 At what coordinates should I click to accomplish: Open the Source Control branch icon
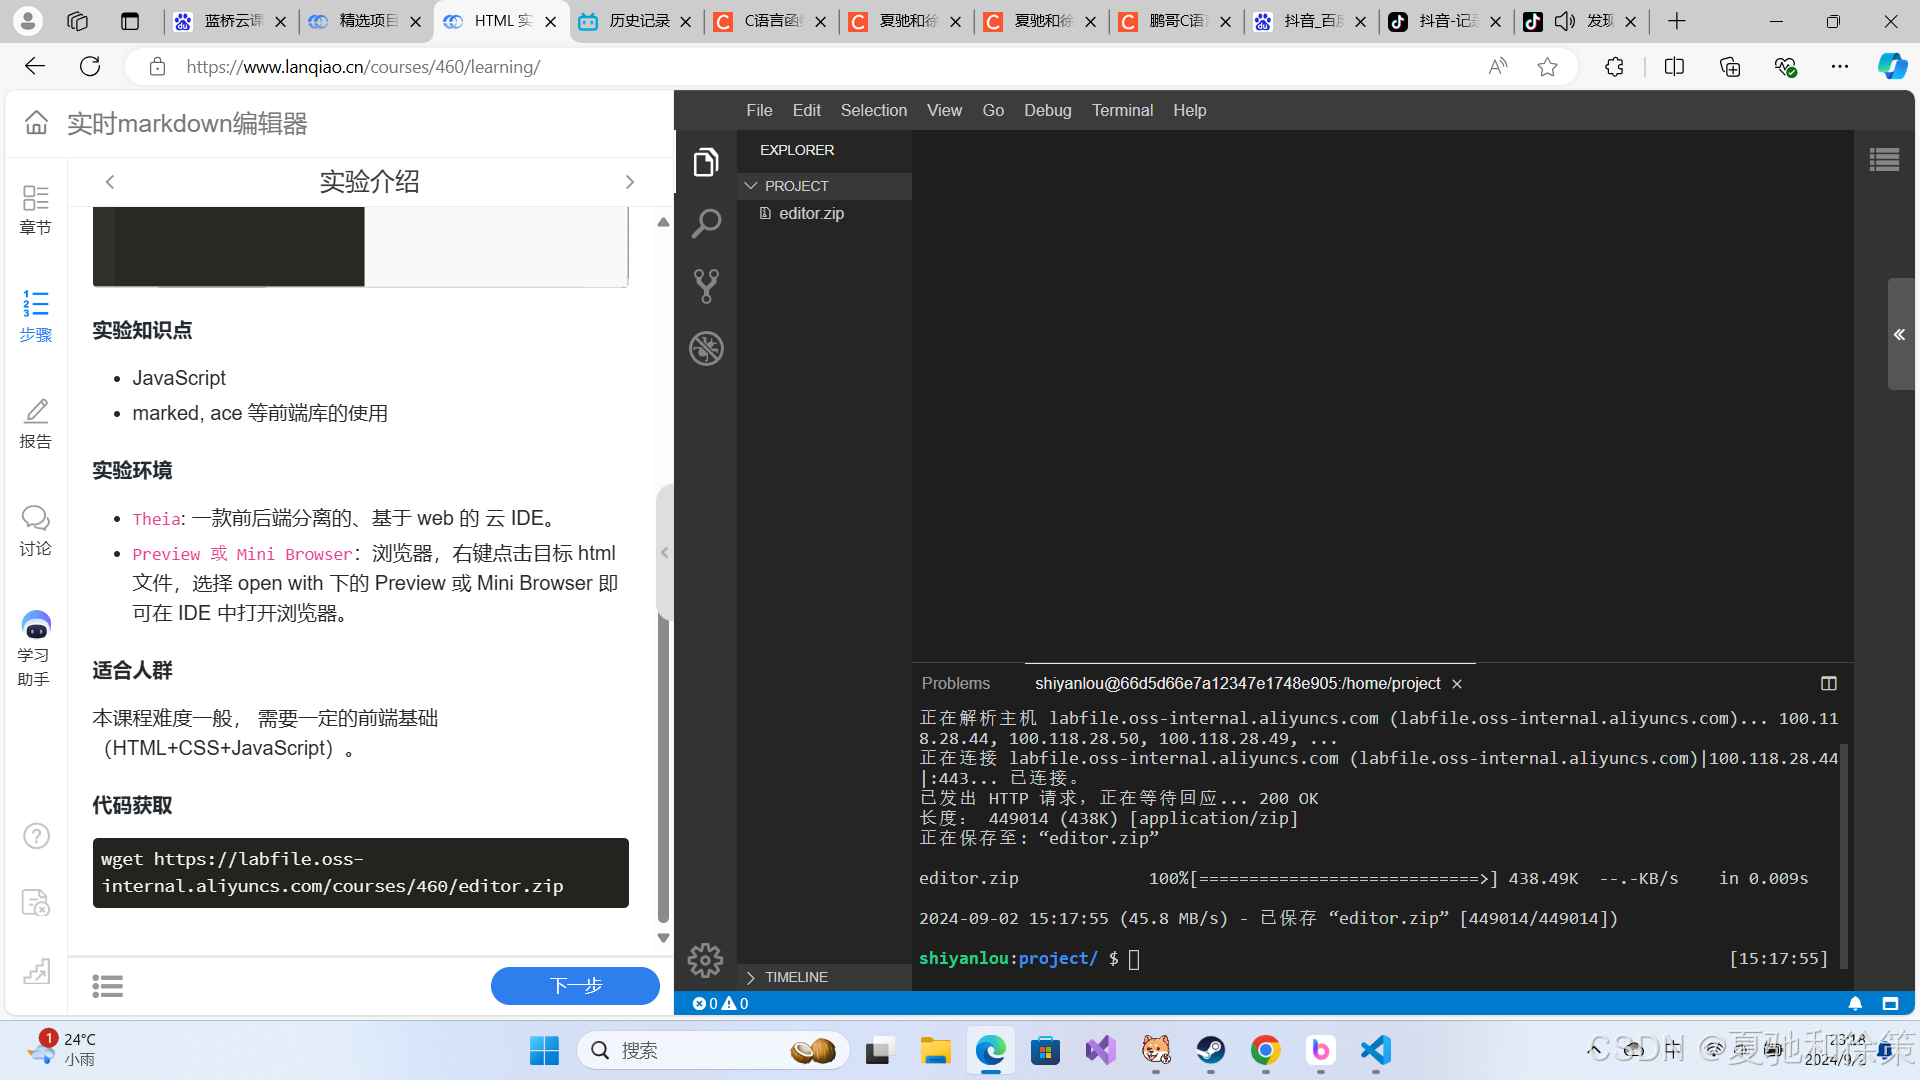click(706, 286)
